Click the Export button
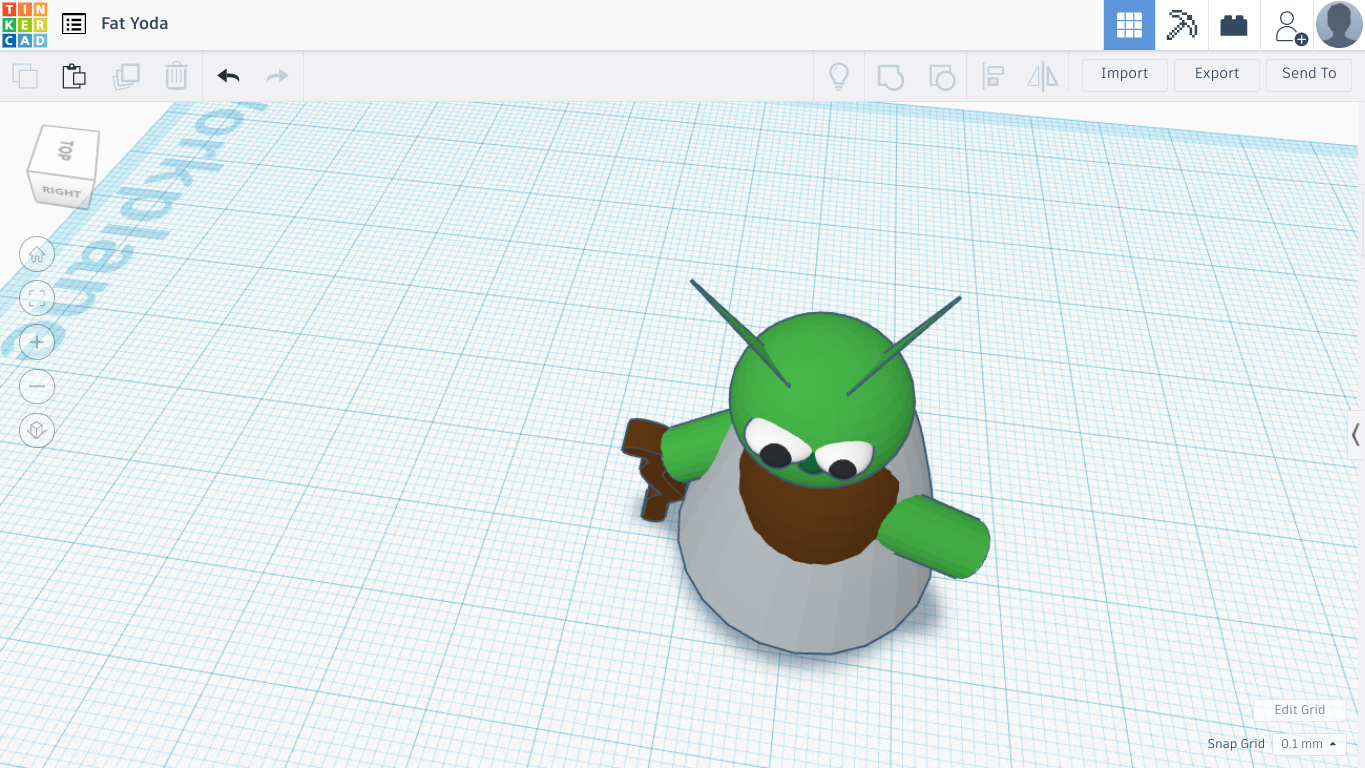 pyautogui.click(x=1217, y=74)
